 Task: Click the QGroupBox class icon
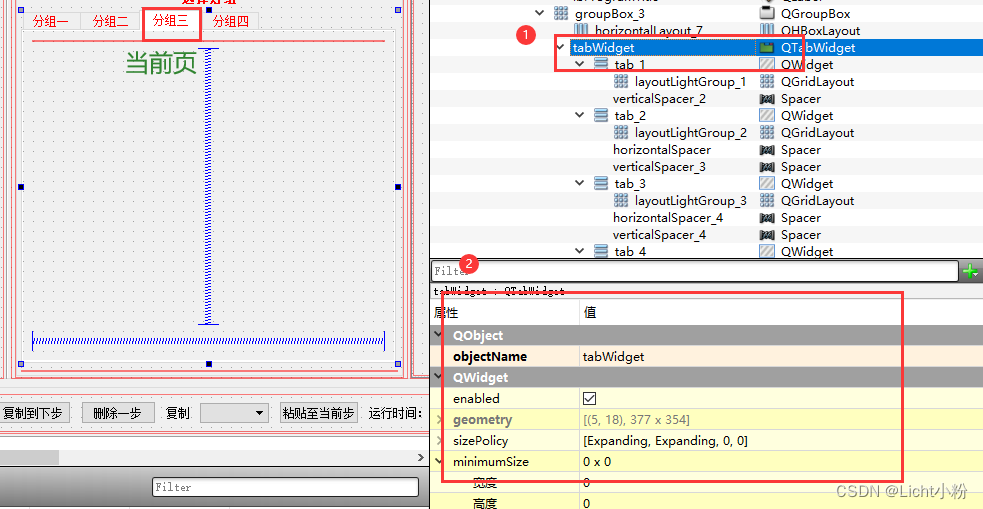pyautogui.click(x=766, y=13)
